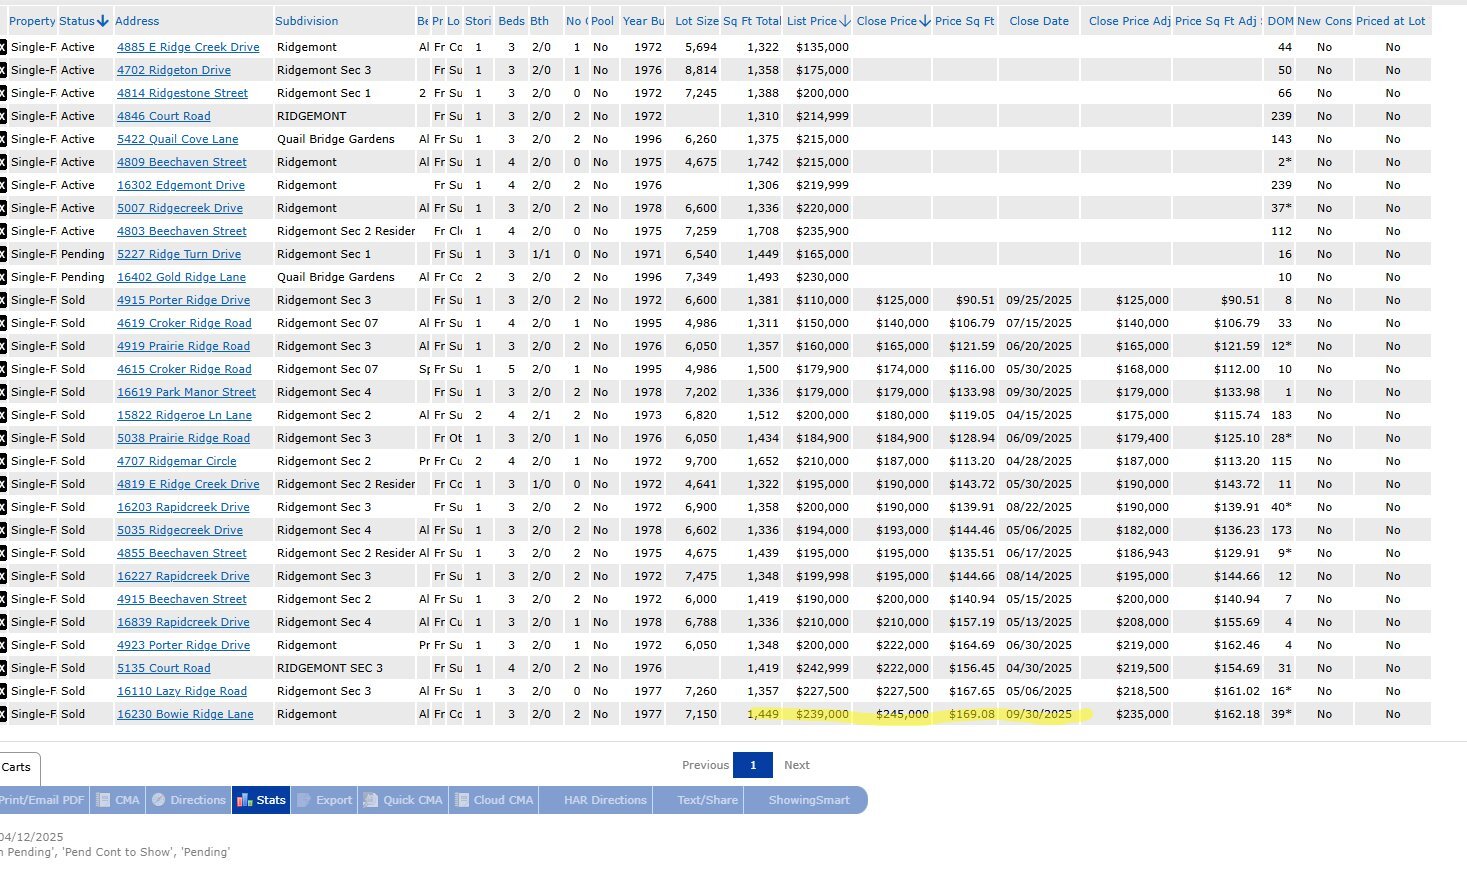Select the Text/Share toolbar option
Screen dimensions: 1467x887
(x=707, y=800)
